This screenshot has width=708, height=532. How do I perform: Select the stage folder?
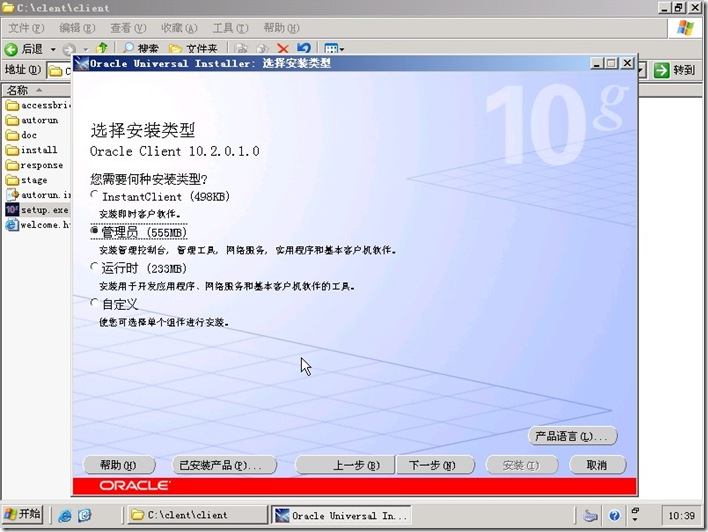coord(27,180)
